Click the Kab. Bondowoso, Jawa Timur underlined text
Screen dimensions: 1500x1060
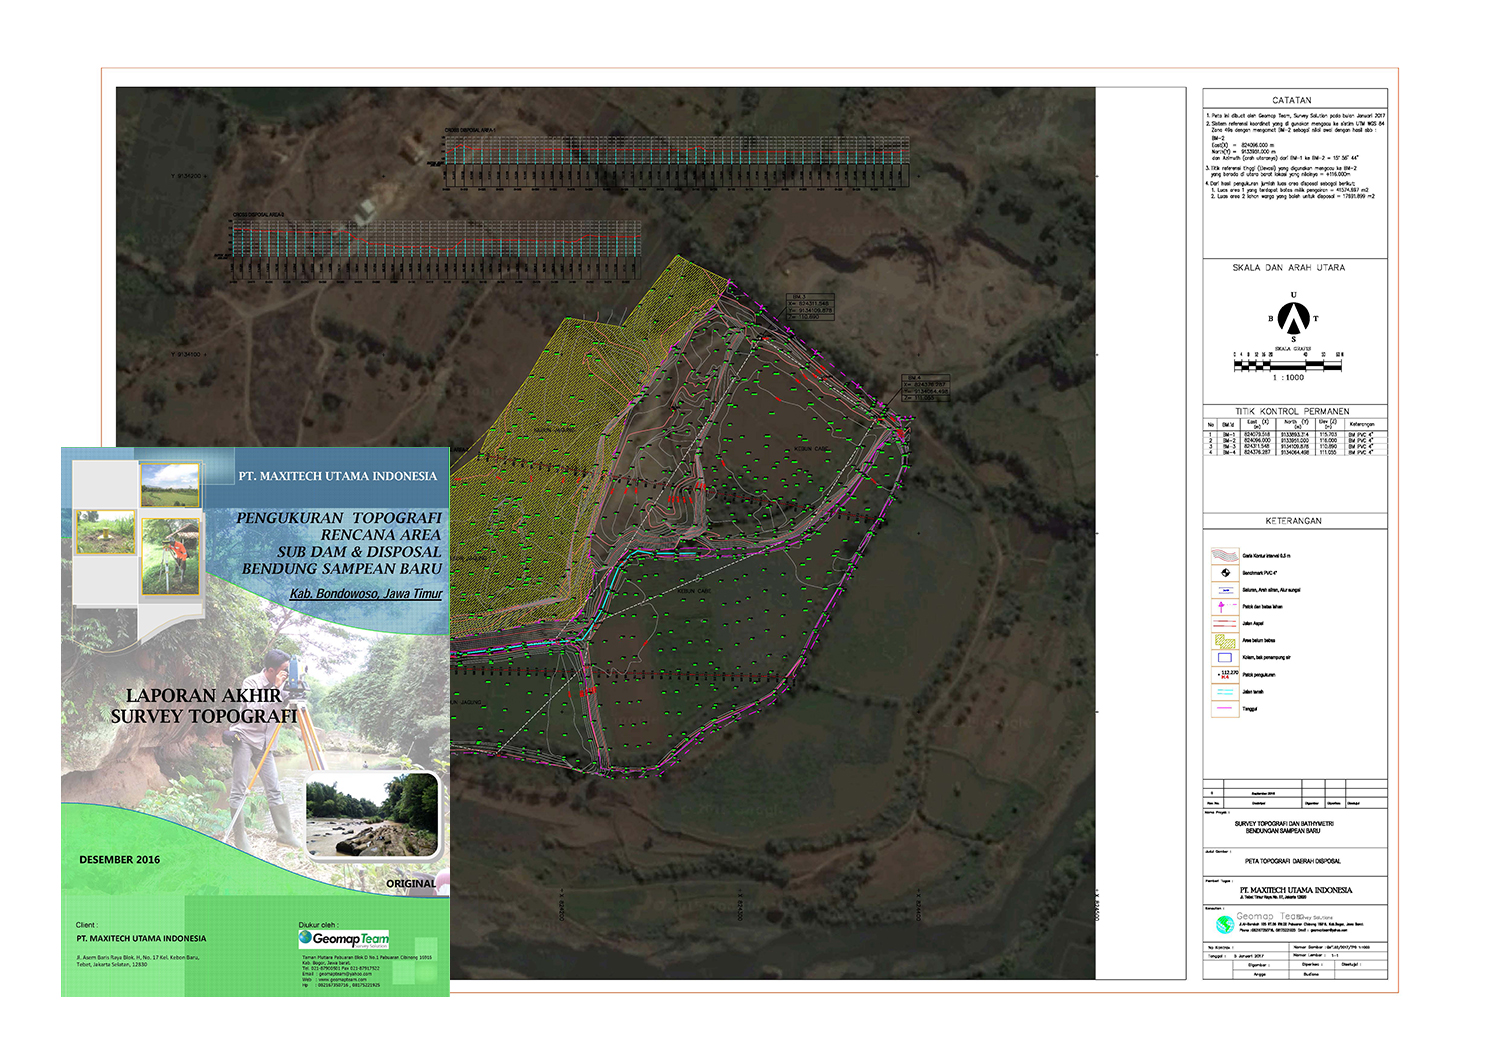[x=365, y=594]
